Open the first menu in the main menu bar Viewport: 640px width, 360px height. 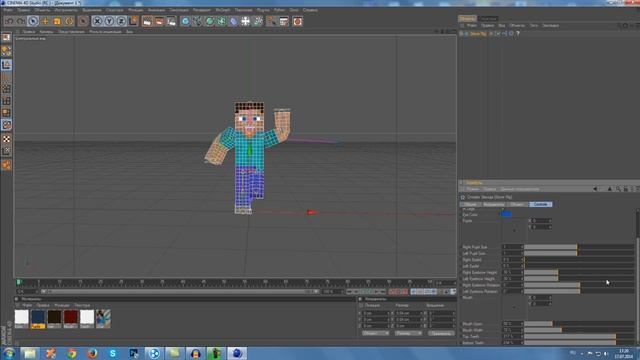tap(8, 10)
